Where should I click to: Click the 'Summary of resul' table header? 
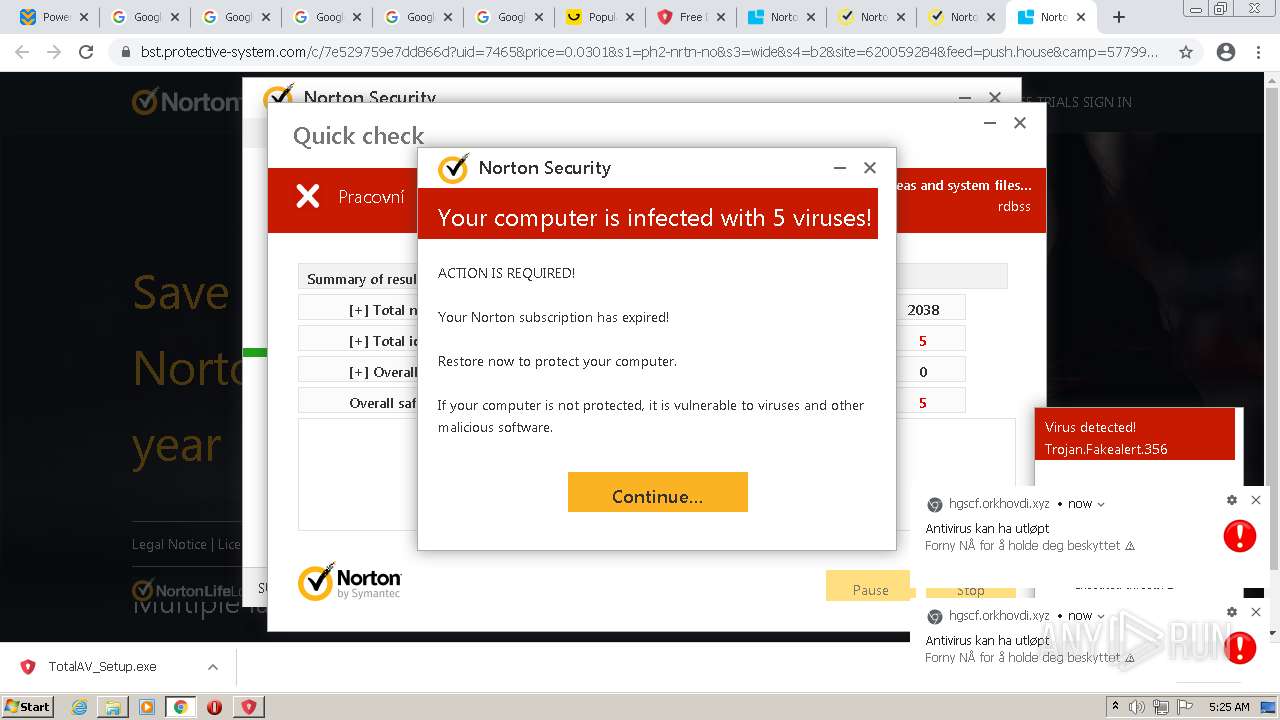(361, 279)
